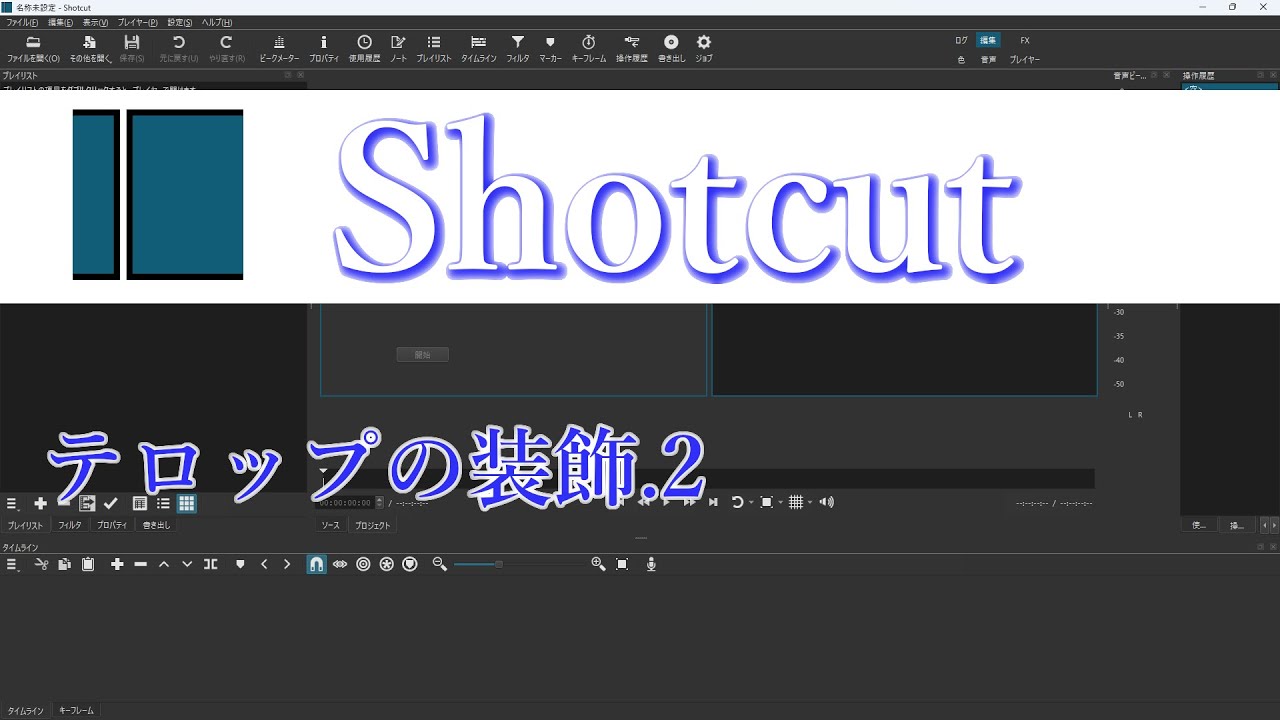Viewport: 1280px width, 720px height.
Task: Open the ノート notes panel icon
Action: 398,48
